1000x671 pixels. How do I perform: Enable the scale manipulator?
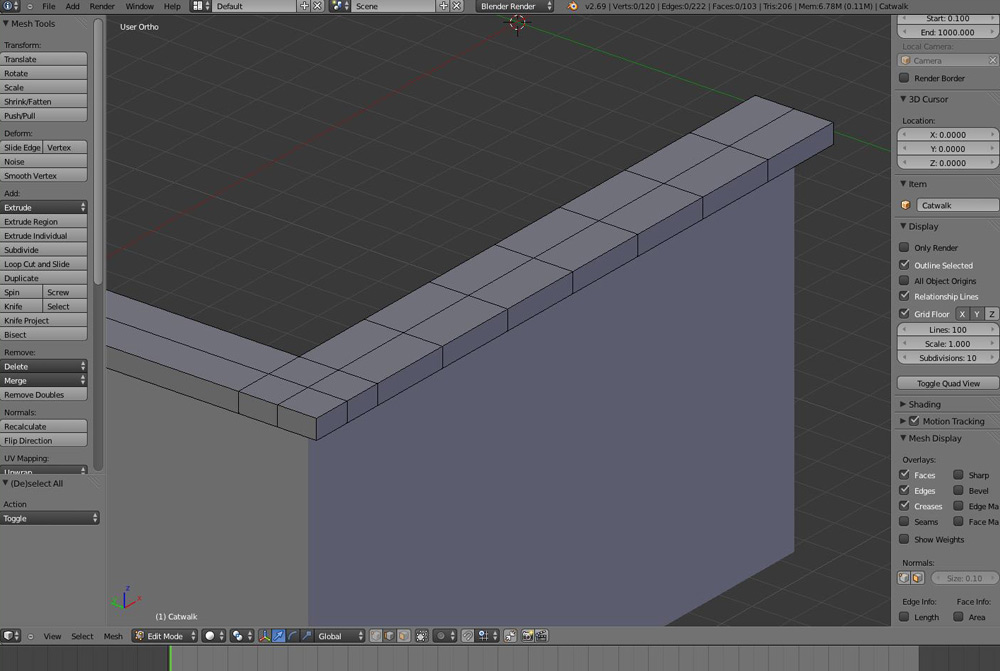307,636
